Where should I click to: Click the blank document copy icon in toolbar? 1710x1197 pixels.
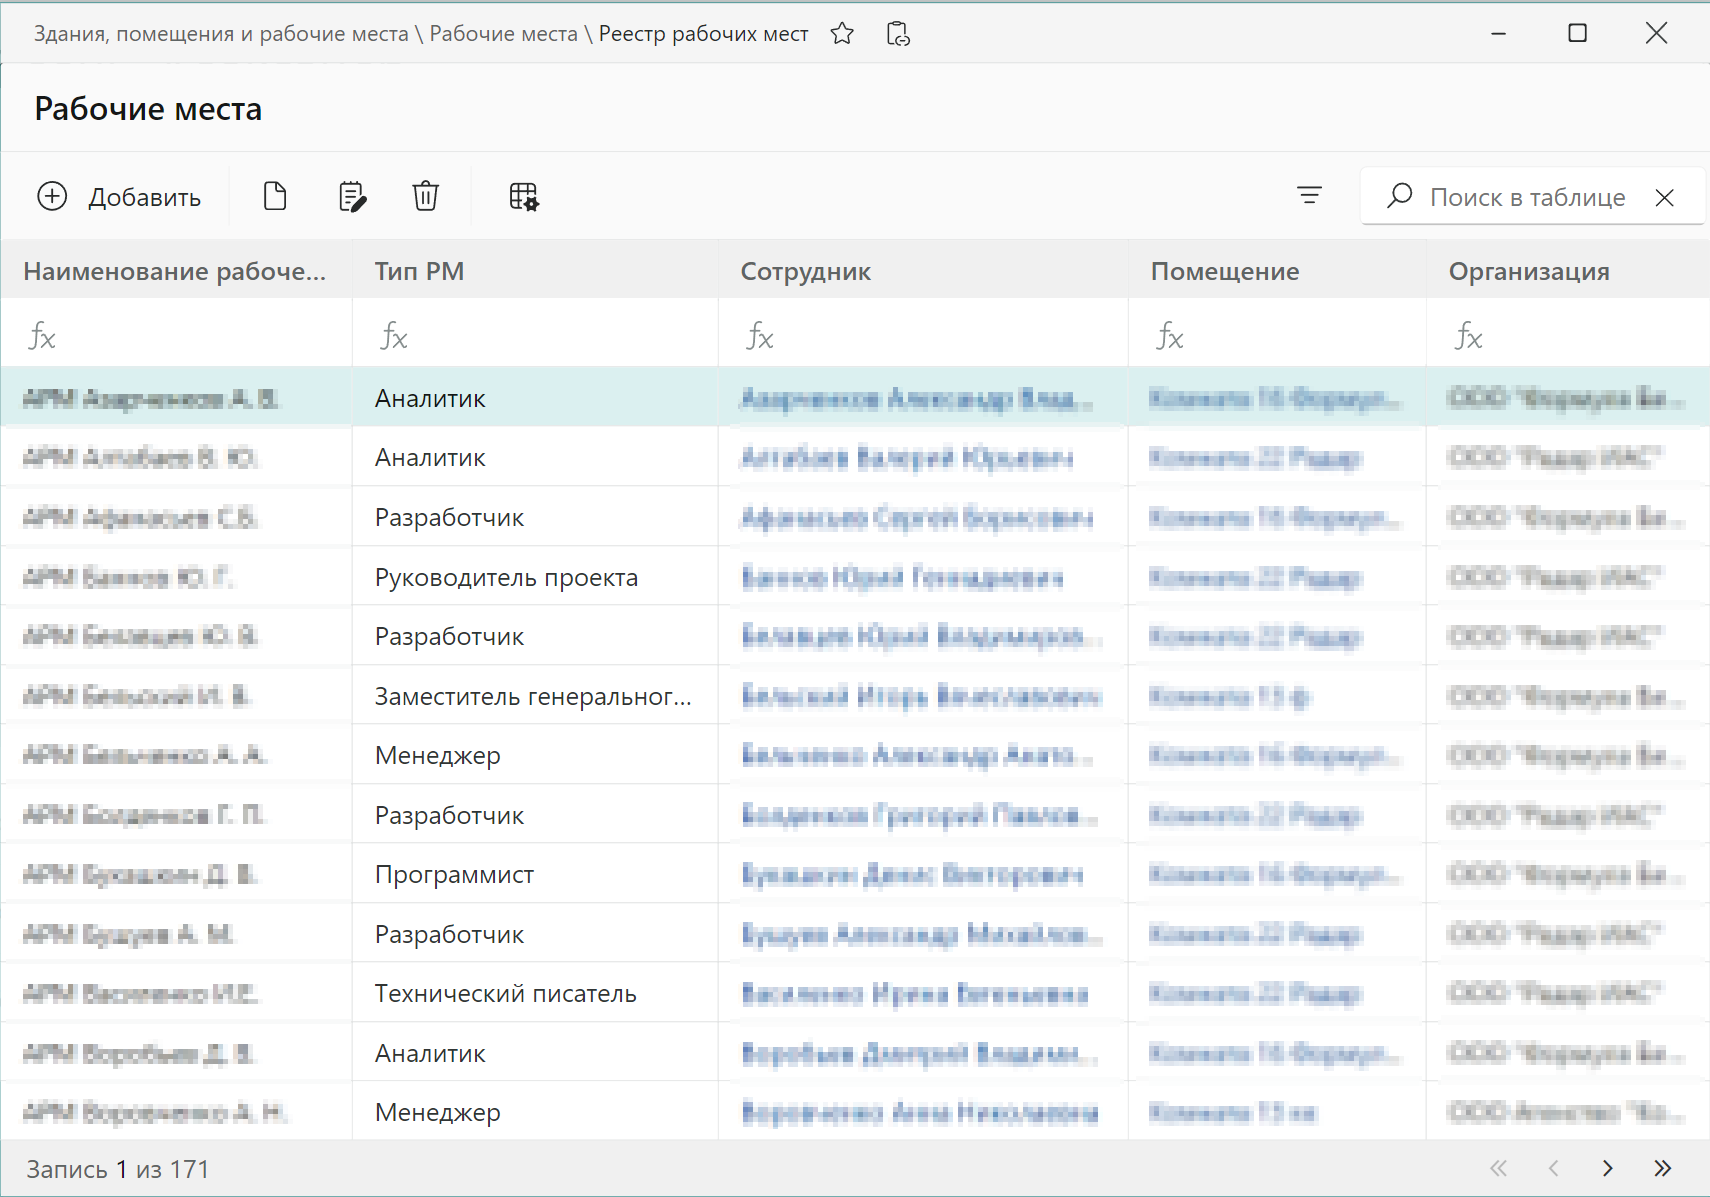tap(275, 197)
